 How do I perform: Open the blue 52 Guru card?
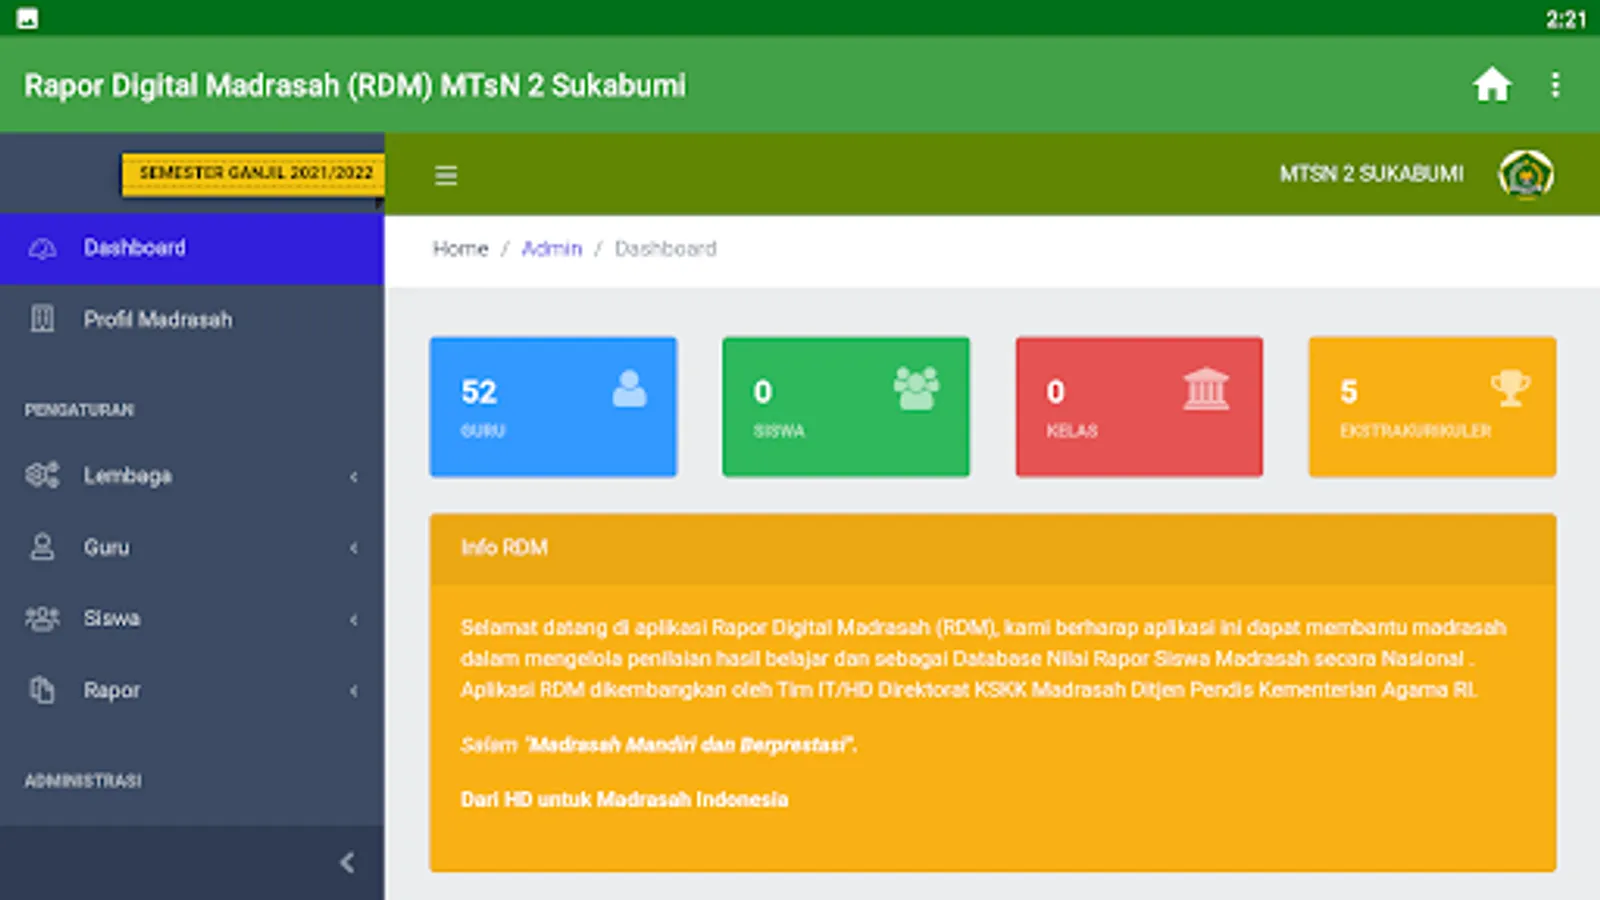coord(553,406)
